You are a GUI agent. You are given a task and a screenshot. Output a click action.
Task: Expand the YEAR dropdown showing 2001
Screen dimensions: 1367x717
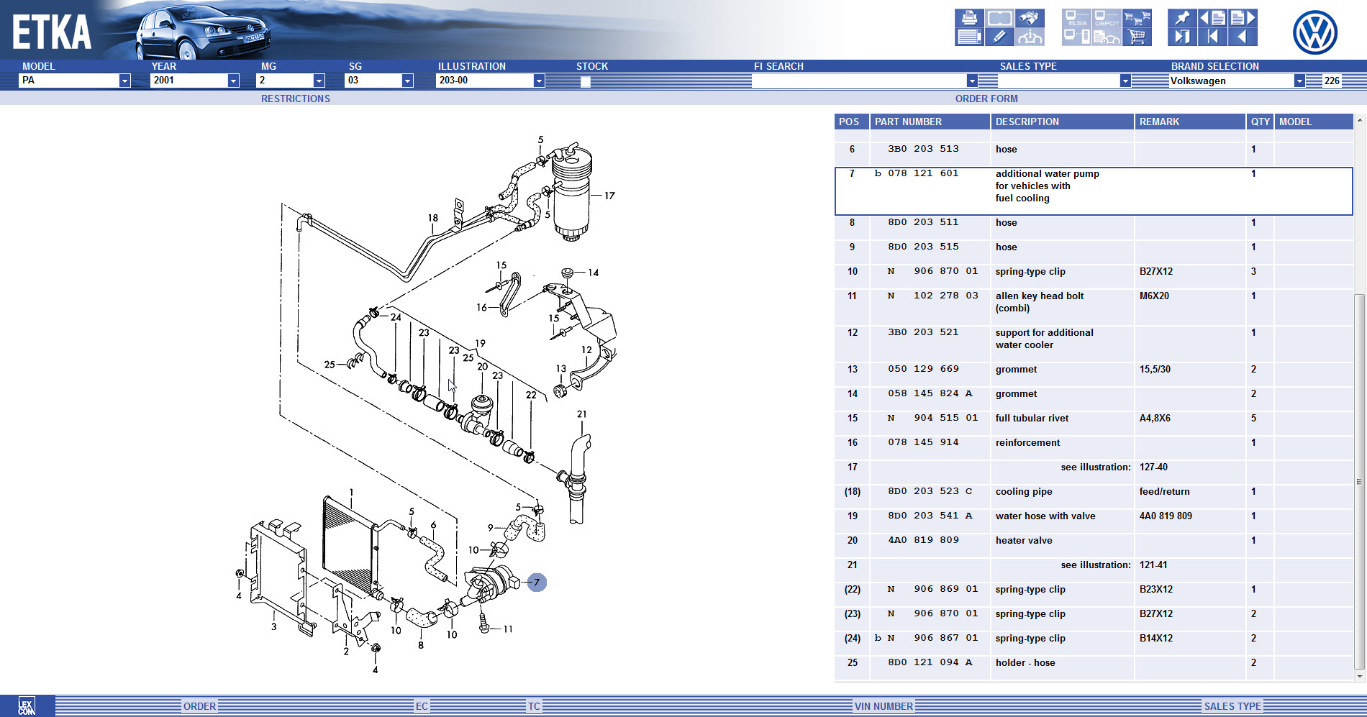[x=233, y=81]
